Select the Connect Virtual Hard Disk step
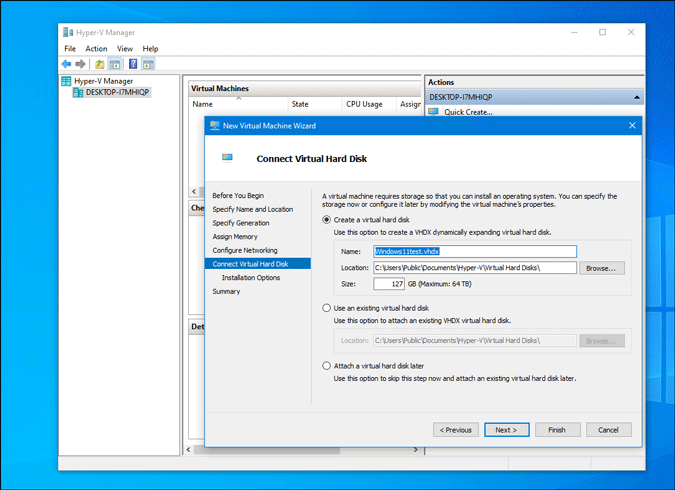 (x=257, y=264)
